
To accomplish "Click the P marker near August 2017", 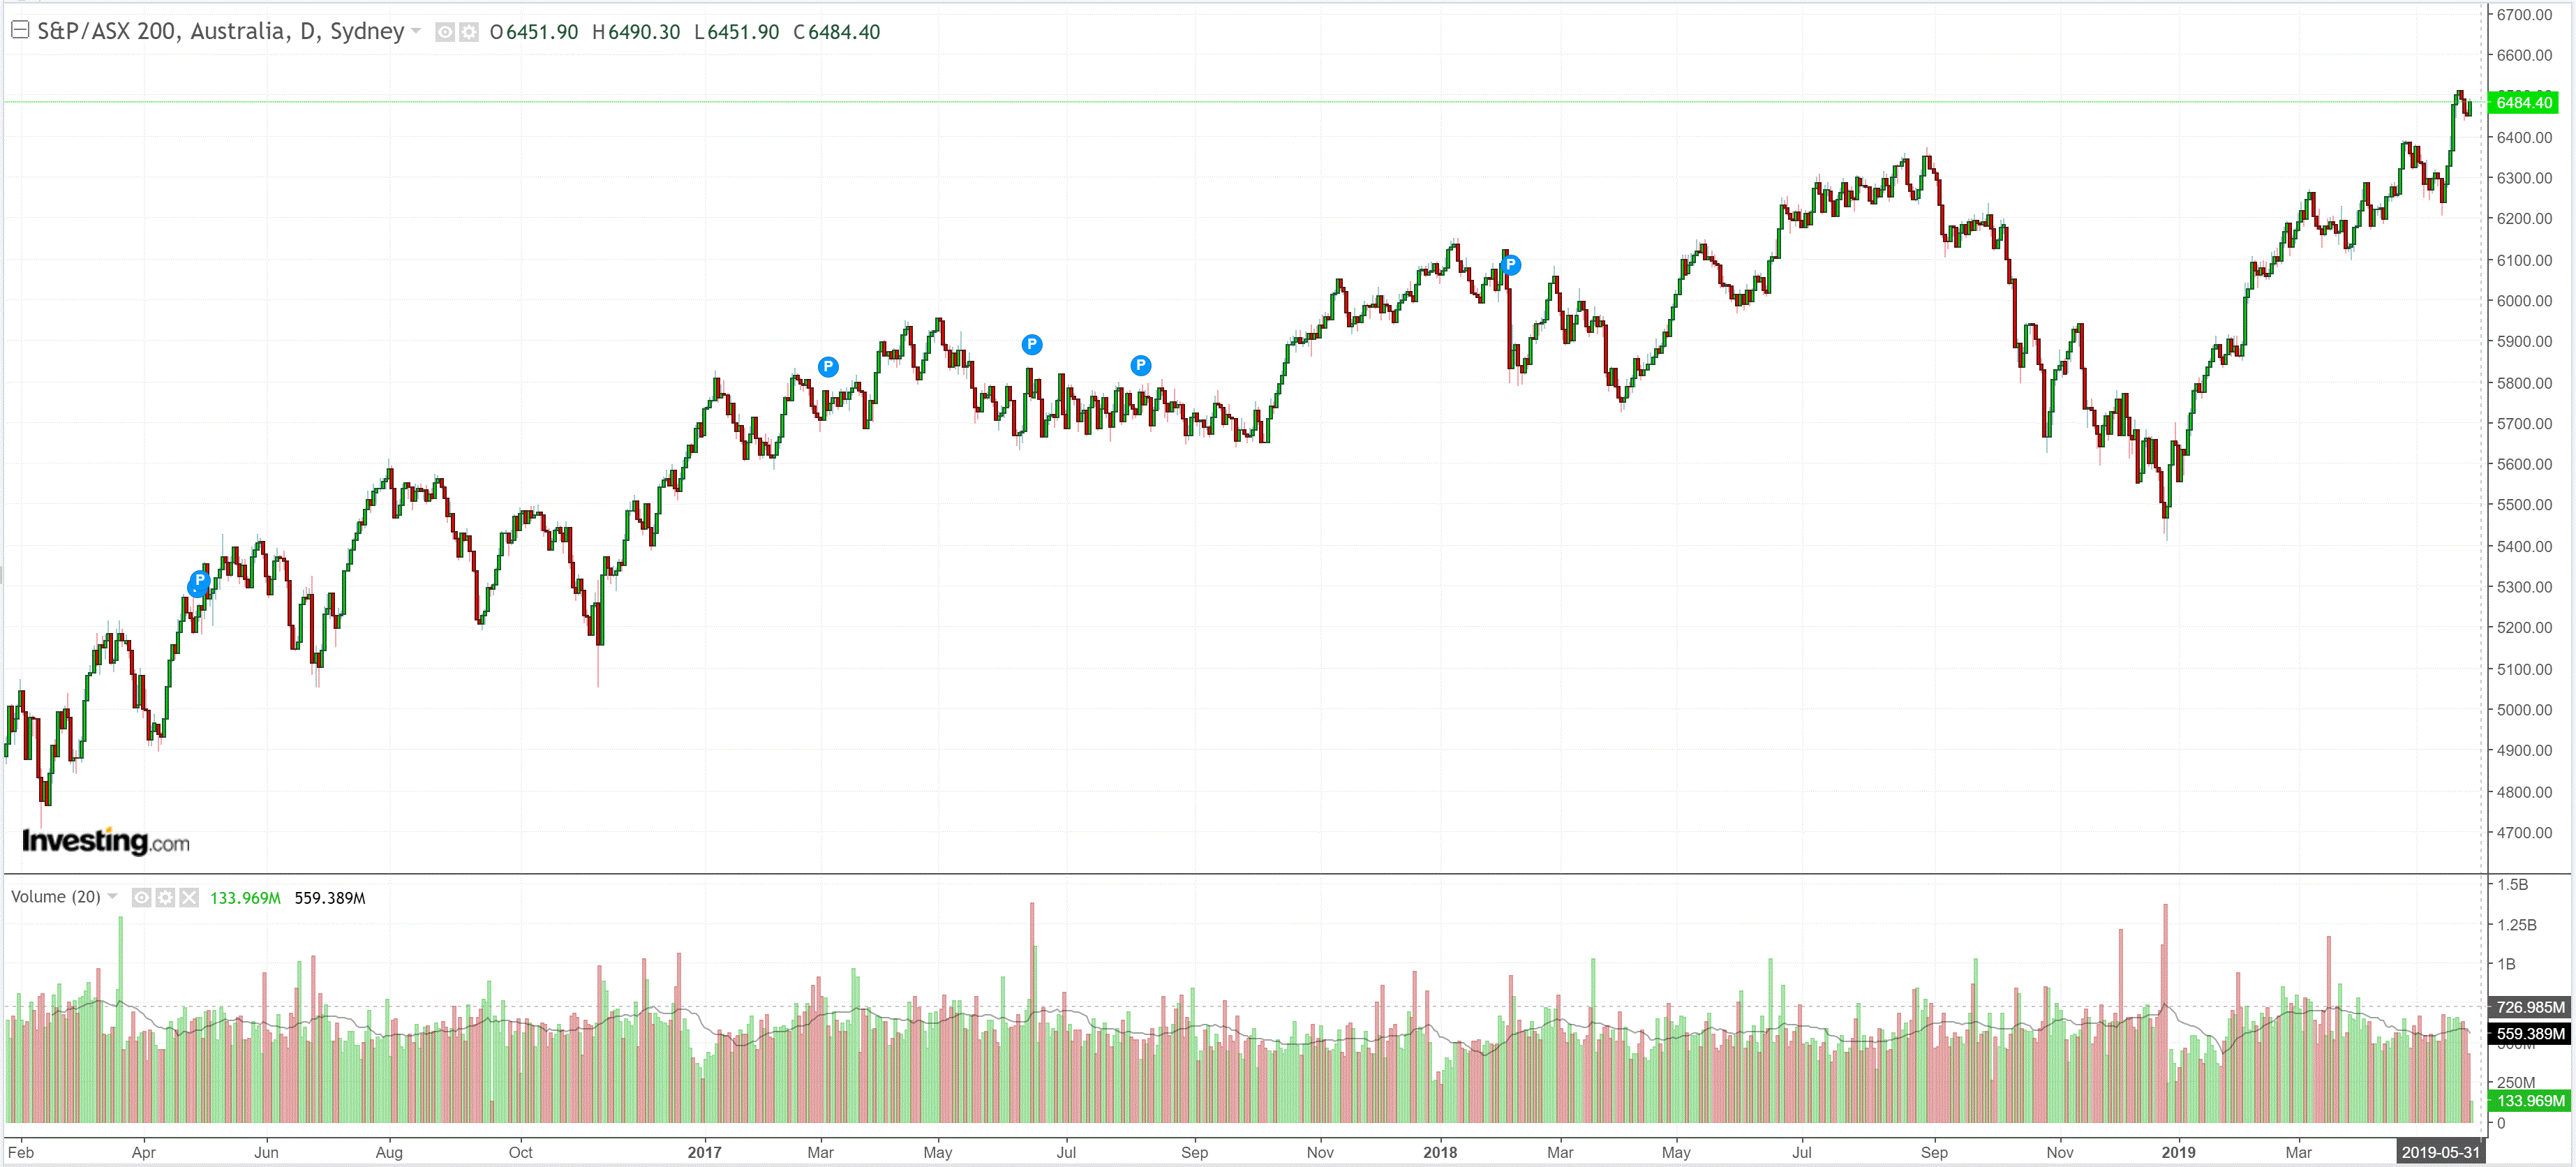I will [1141, 366].
